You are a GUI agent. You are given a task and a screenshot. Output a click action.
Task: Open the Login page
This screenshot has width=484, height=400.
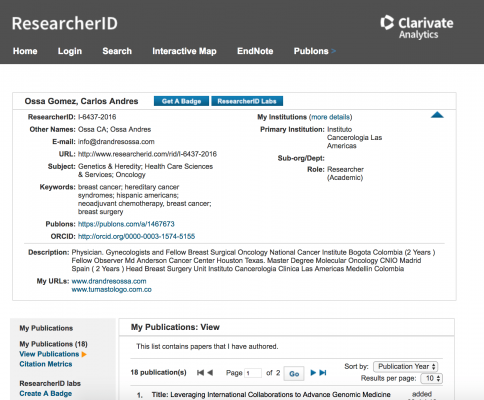coord(70,51)
